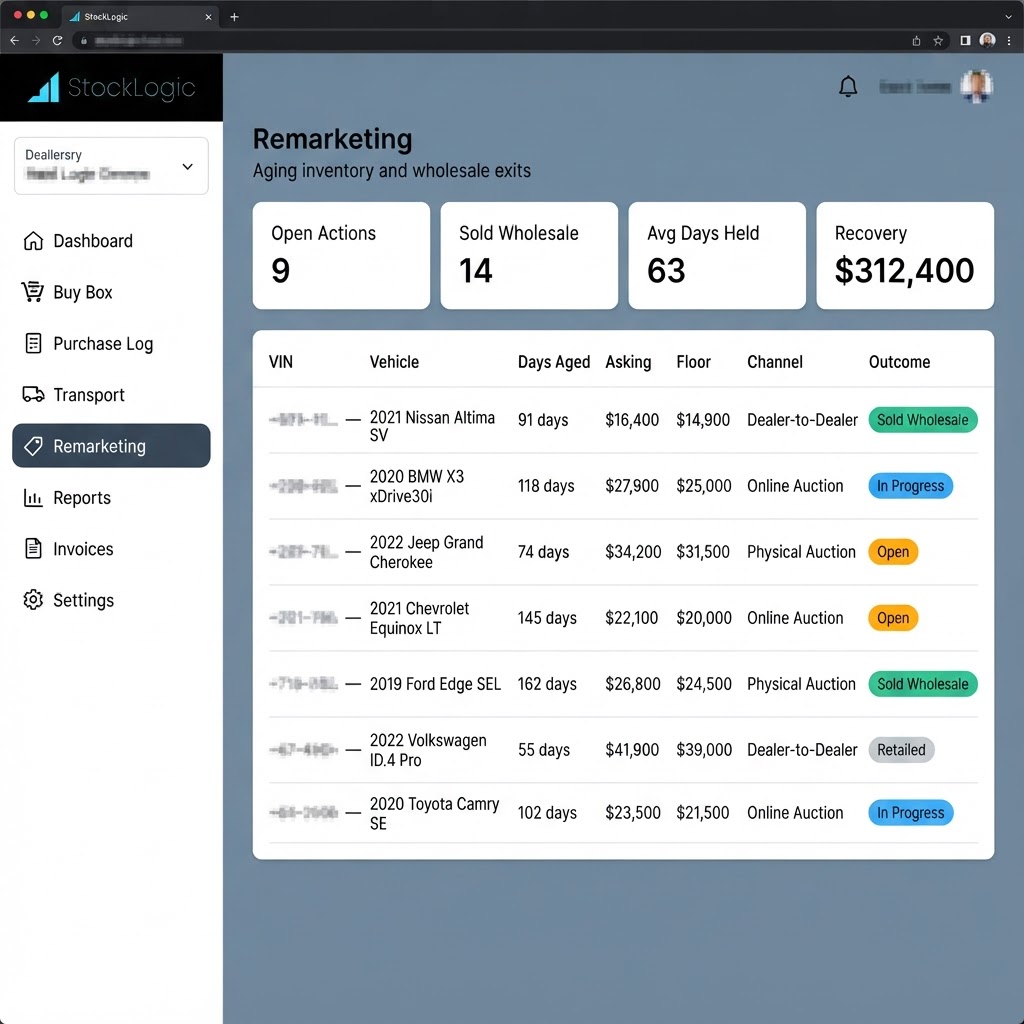Screen dimensions: 1024x1024
Task: Click the 145 days cell
Action: click(x=547, y=618)
